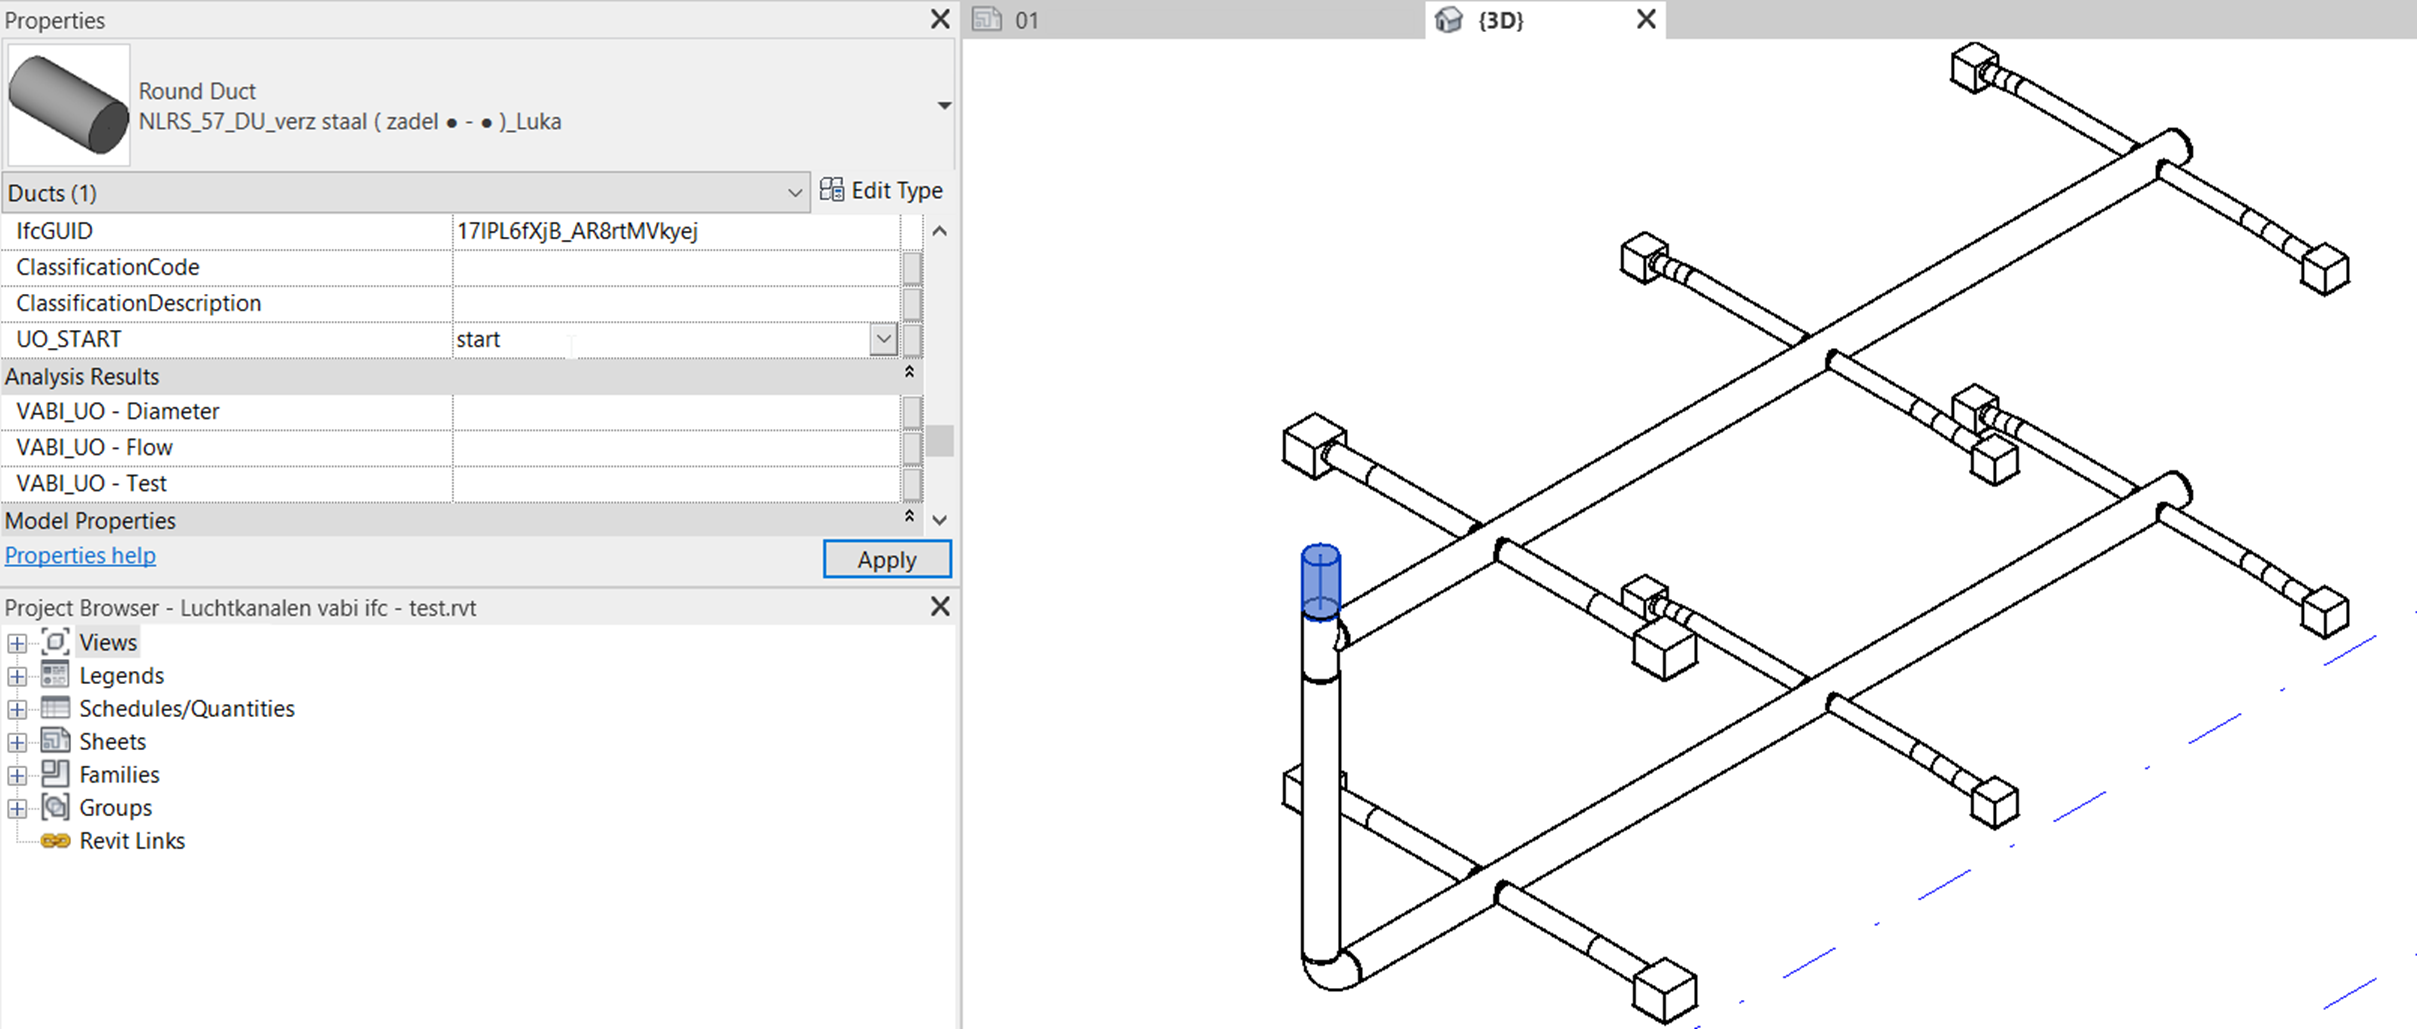2417x1029 pixels.
Task: Click the Sheets icon in Project Browser
Action: tap(56, 741)
